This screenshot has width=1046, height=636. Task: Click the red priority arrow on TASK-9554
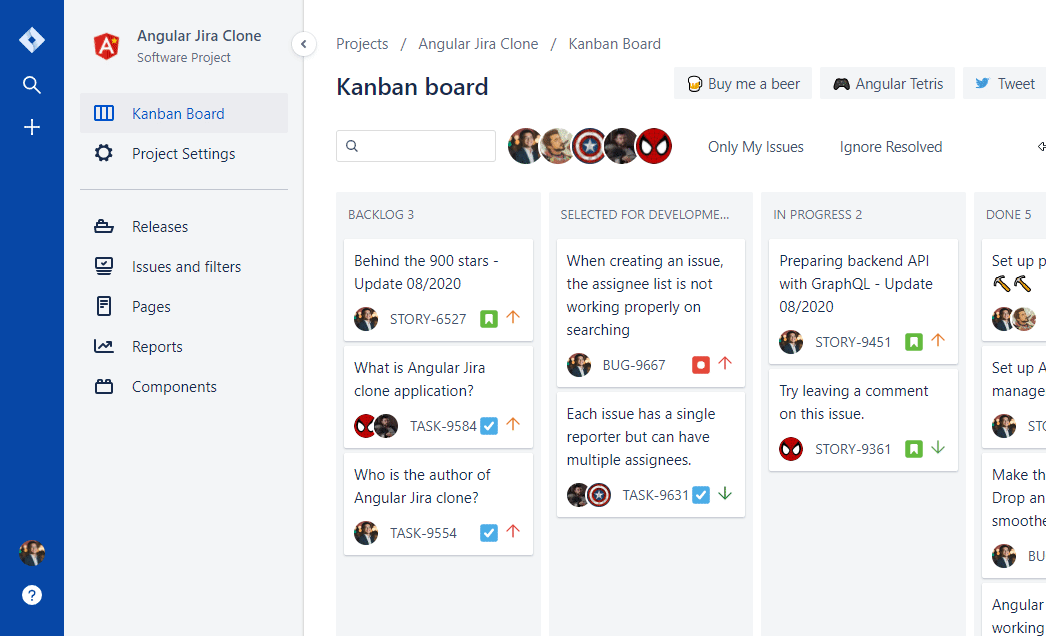[512, 531]
